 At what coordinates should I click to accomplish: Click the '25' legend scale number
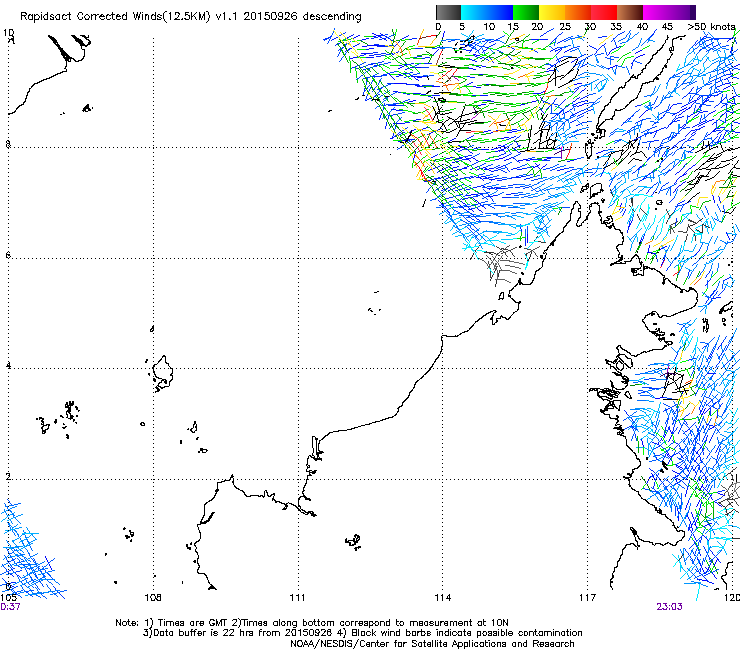pyautogui.click(x=565, y=27)
